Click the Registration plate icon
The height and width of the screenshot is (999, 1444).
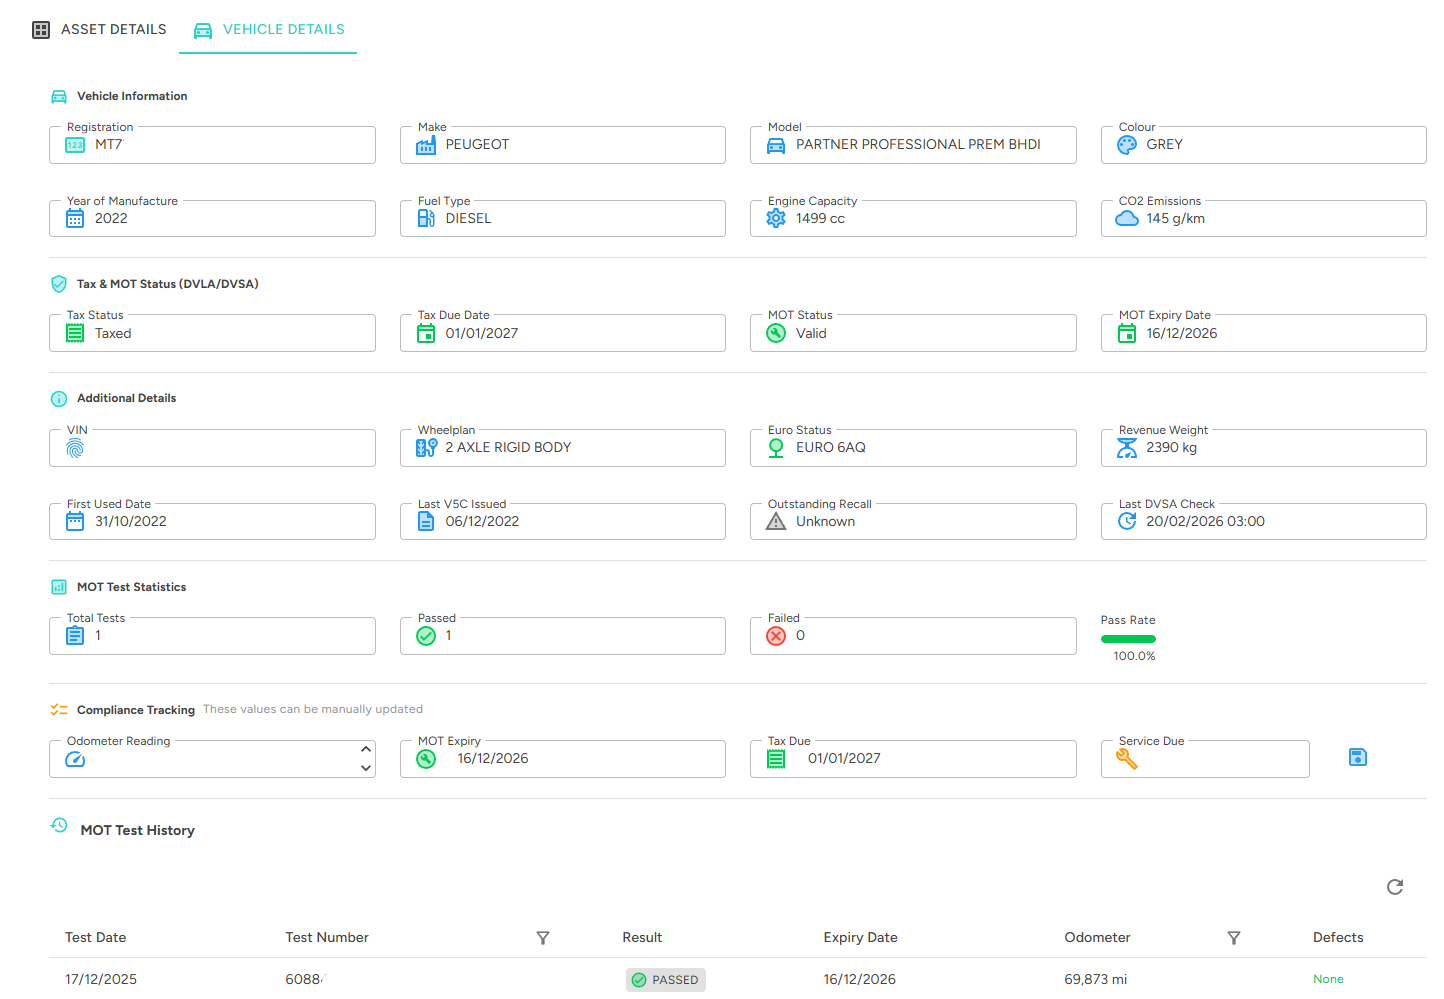(x=75, y=145)
